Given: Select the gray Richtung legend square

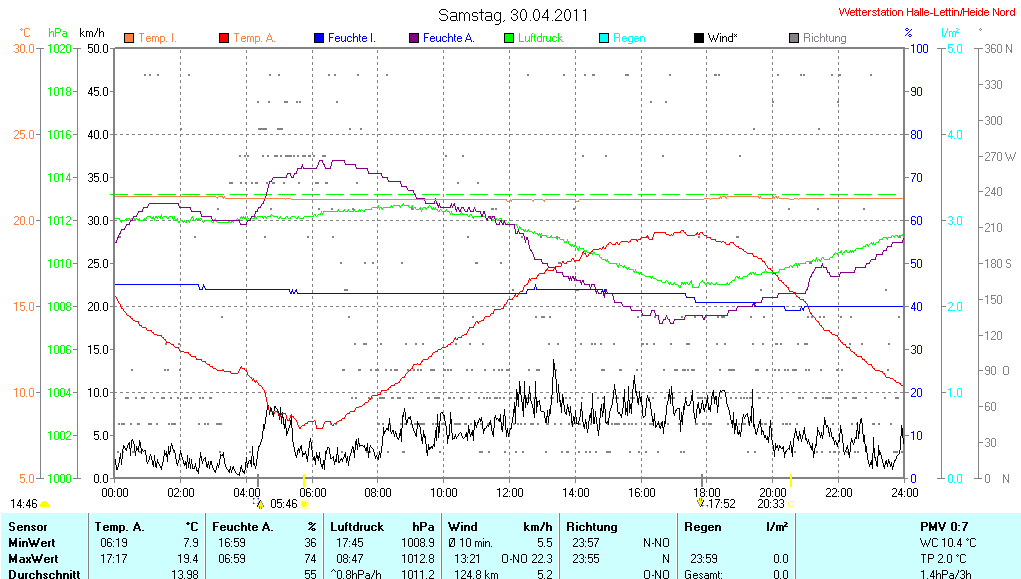Looking at the screenshot, I should tap(793, 38).
